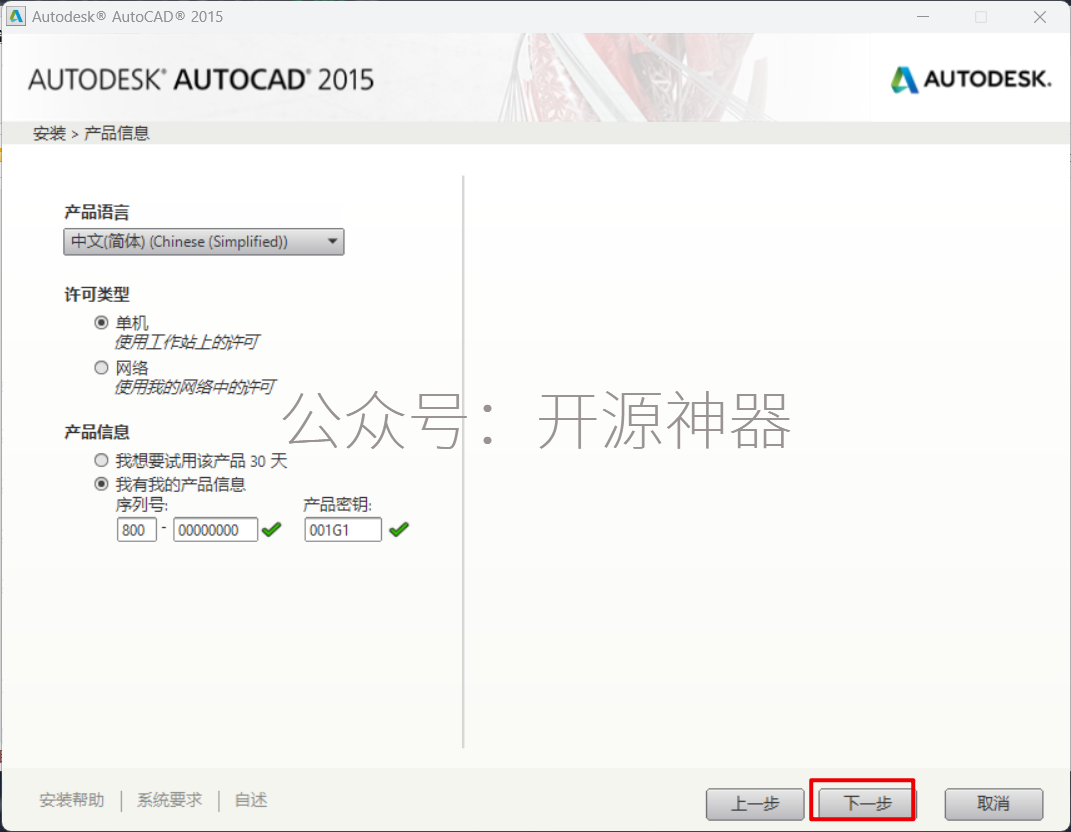Viewport: 1071px width, 832px height.
Task: Open the 安装帮助 link
Action: [x=72, y=800]
